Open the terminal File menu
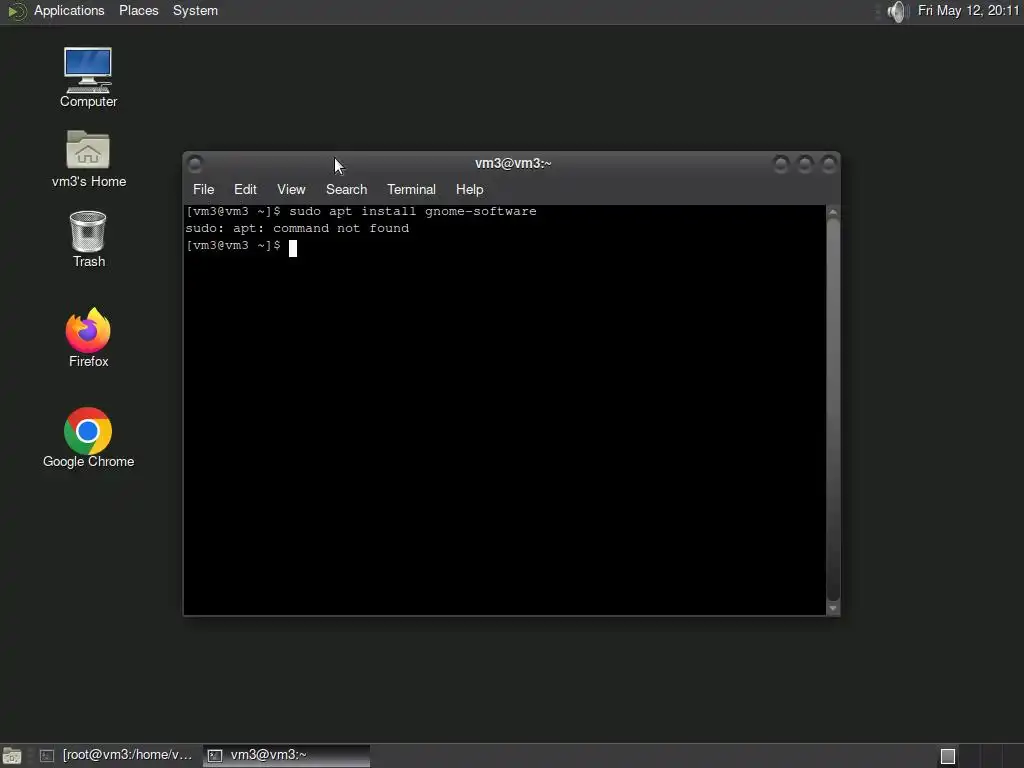 [x=204, y=189]
